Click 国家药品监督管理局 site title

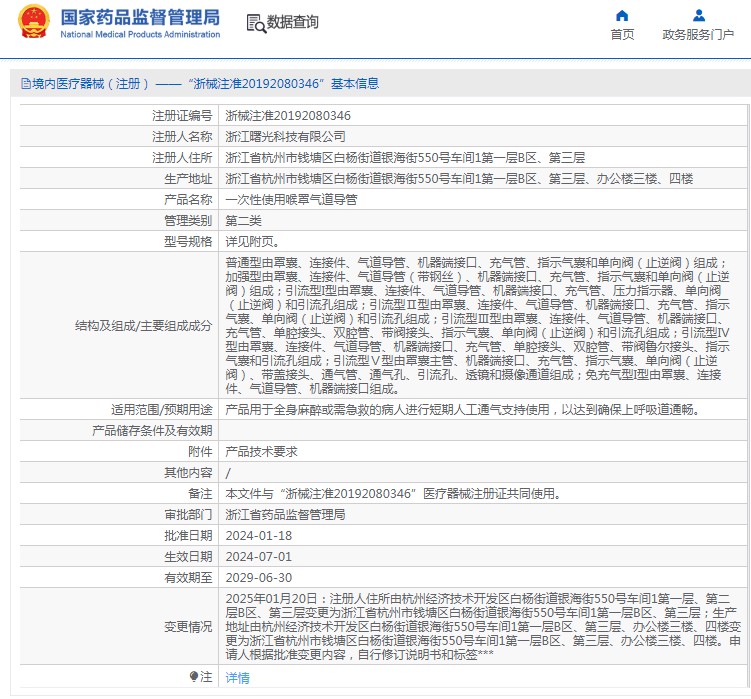(x=140, y=18)
